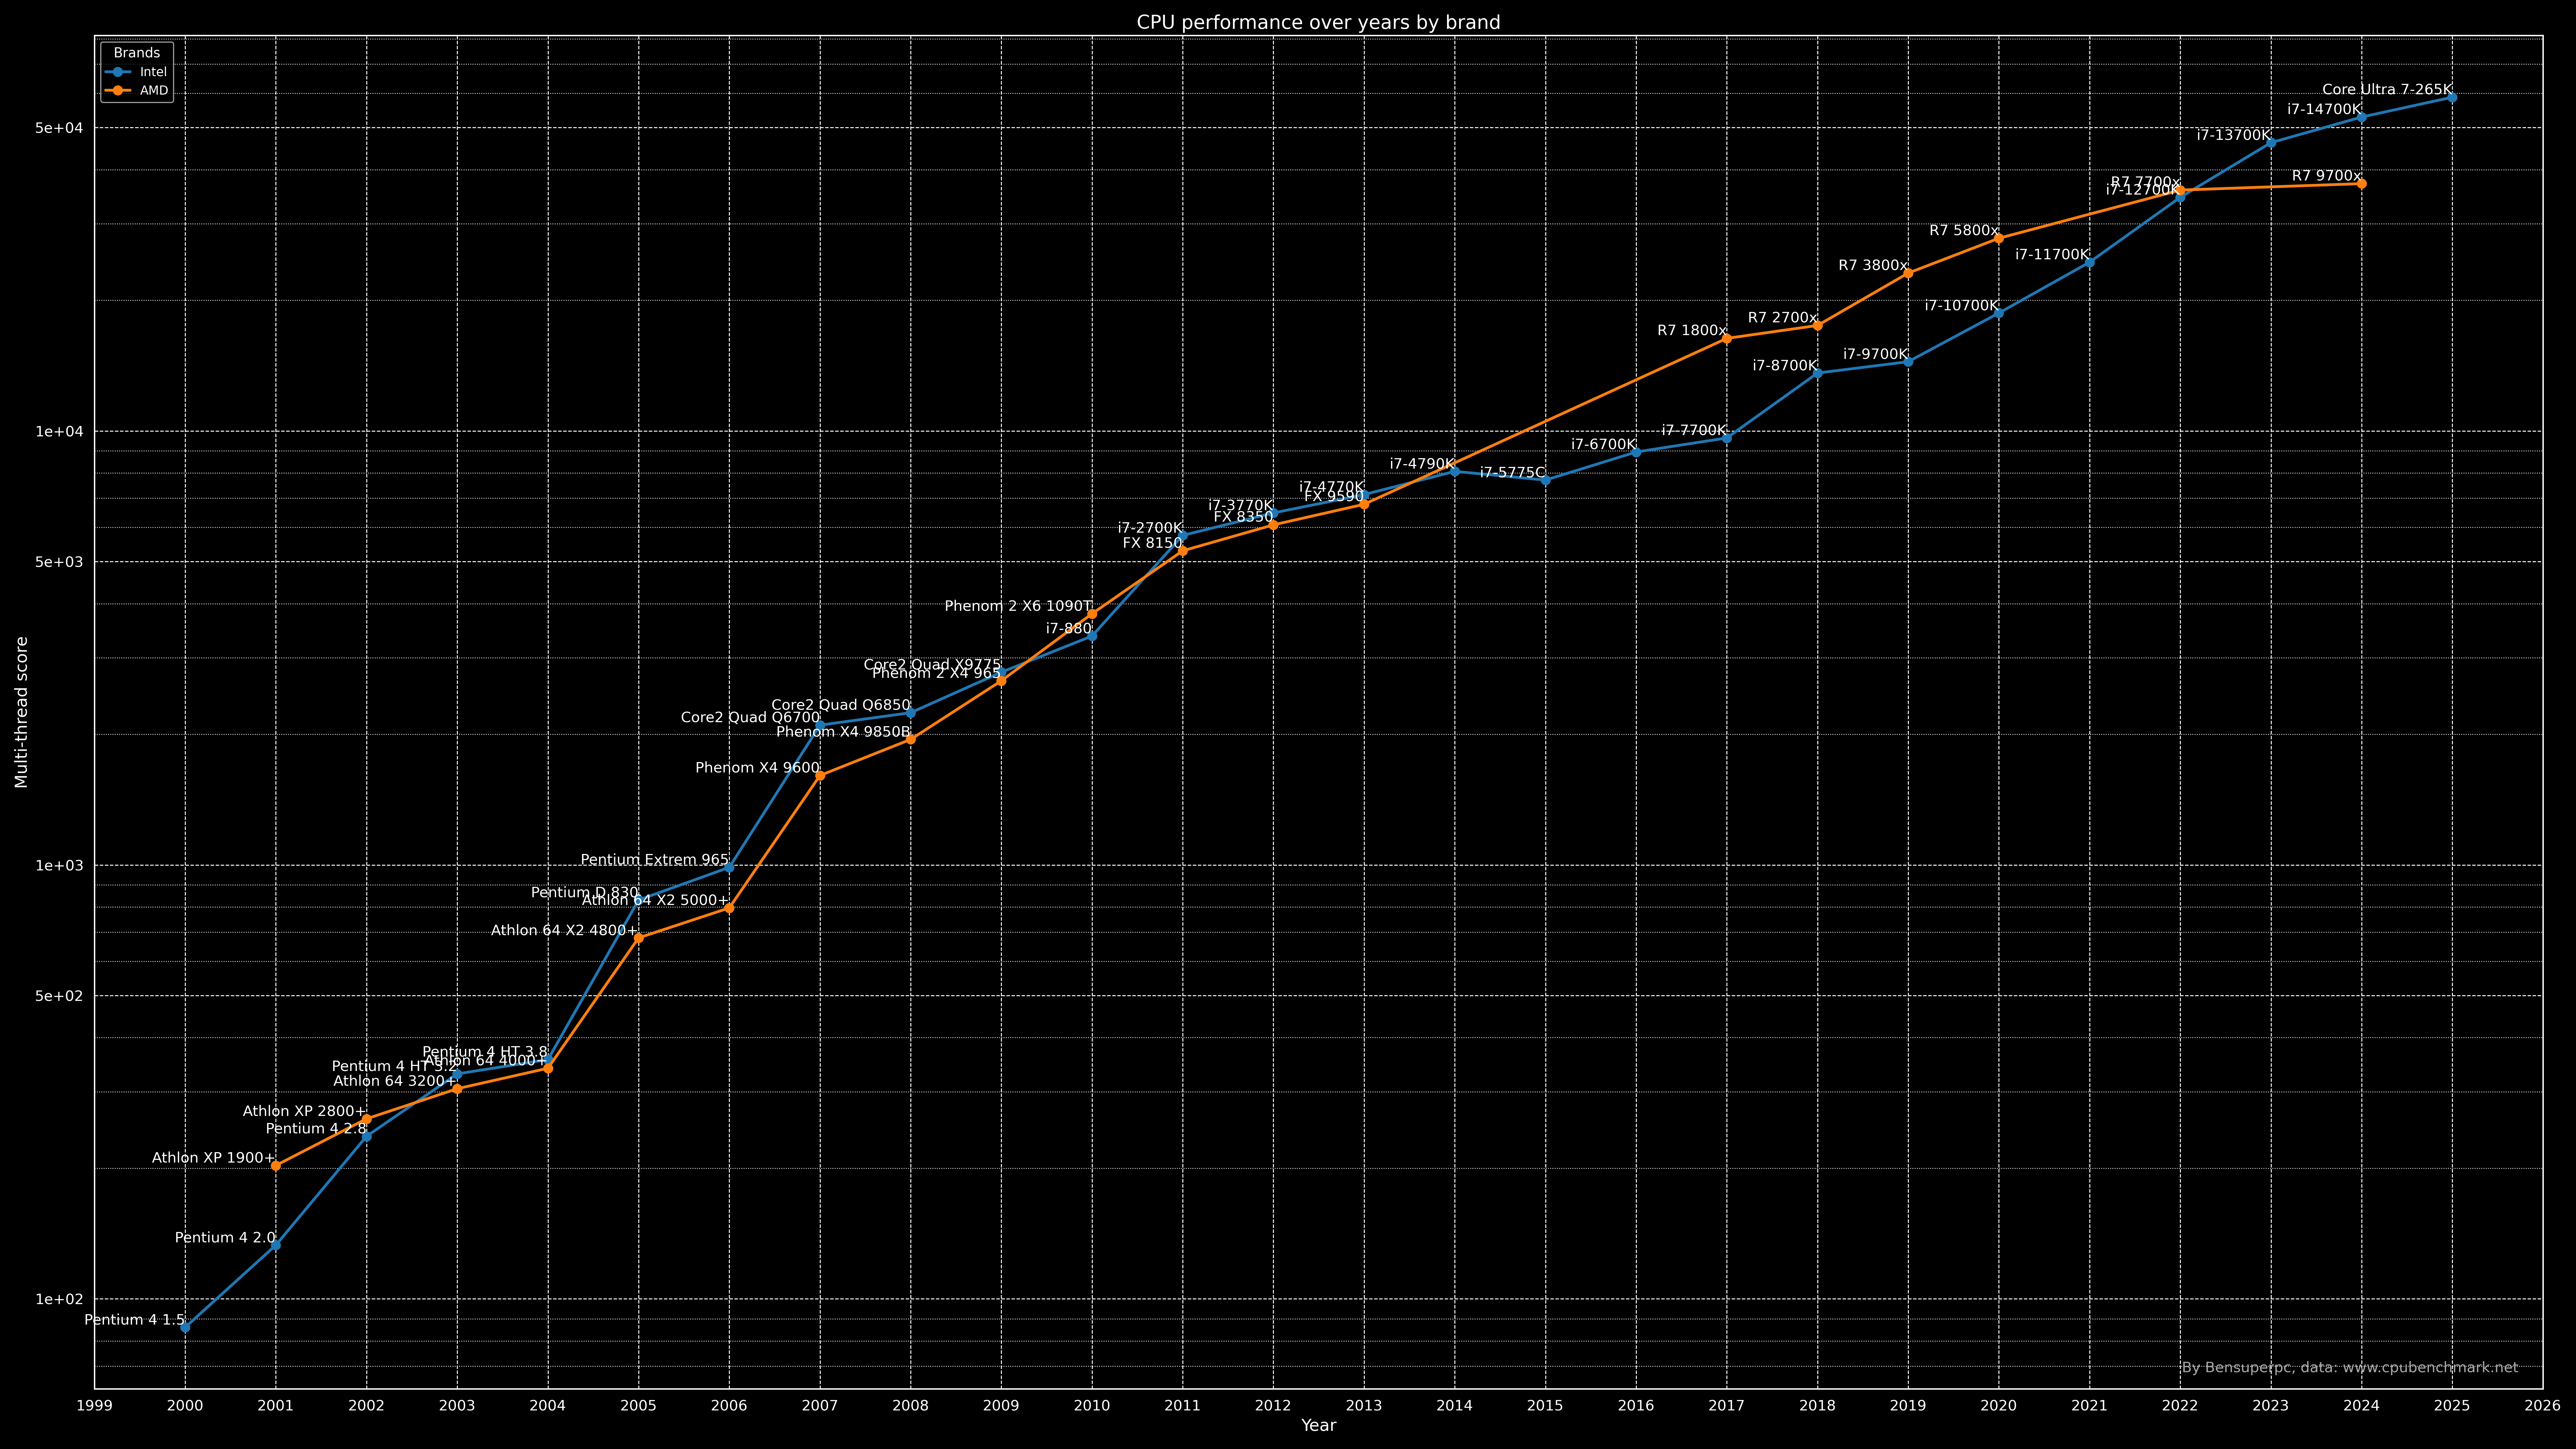Select the 'Core2 Quad Q6850' data label
This screenshot has width=2576, height=1449.
(841, 706)
